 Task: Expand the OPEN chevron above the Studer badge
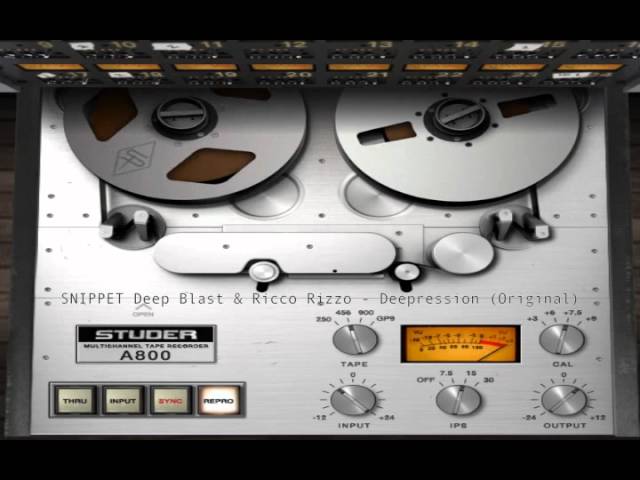[x=143, y=310]
